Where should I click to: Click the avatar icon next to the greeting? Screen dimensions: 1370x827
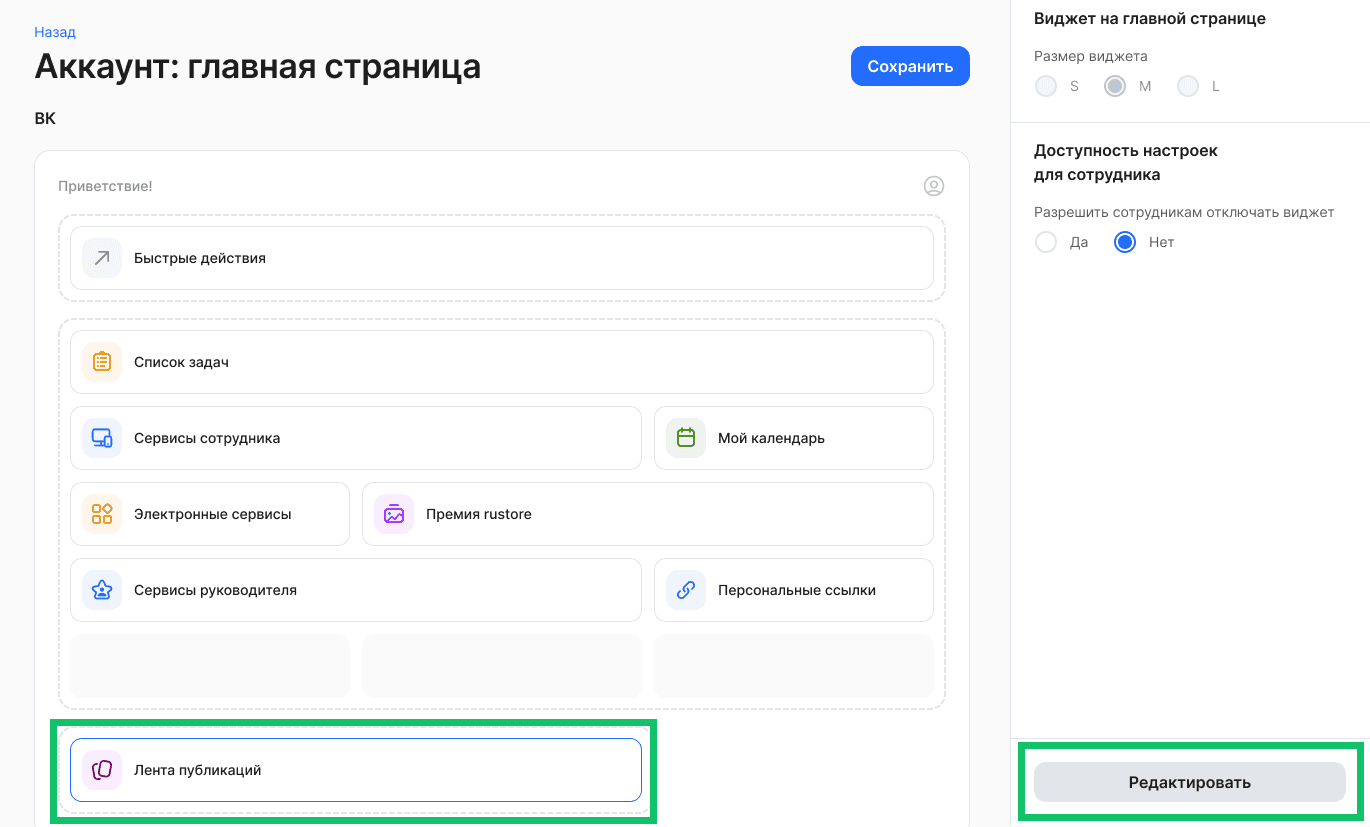tap(933, 185)
